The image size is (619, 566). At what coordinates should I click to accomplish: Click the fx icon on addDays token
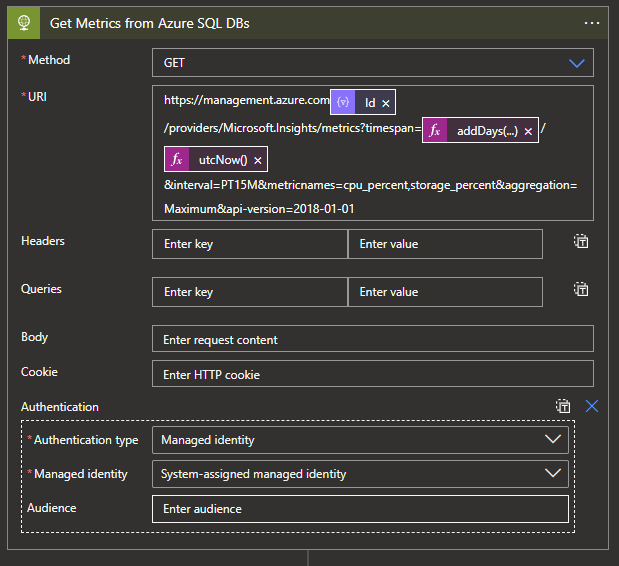[x=435, y=130]
